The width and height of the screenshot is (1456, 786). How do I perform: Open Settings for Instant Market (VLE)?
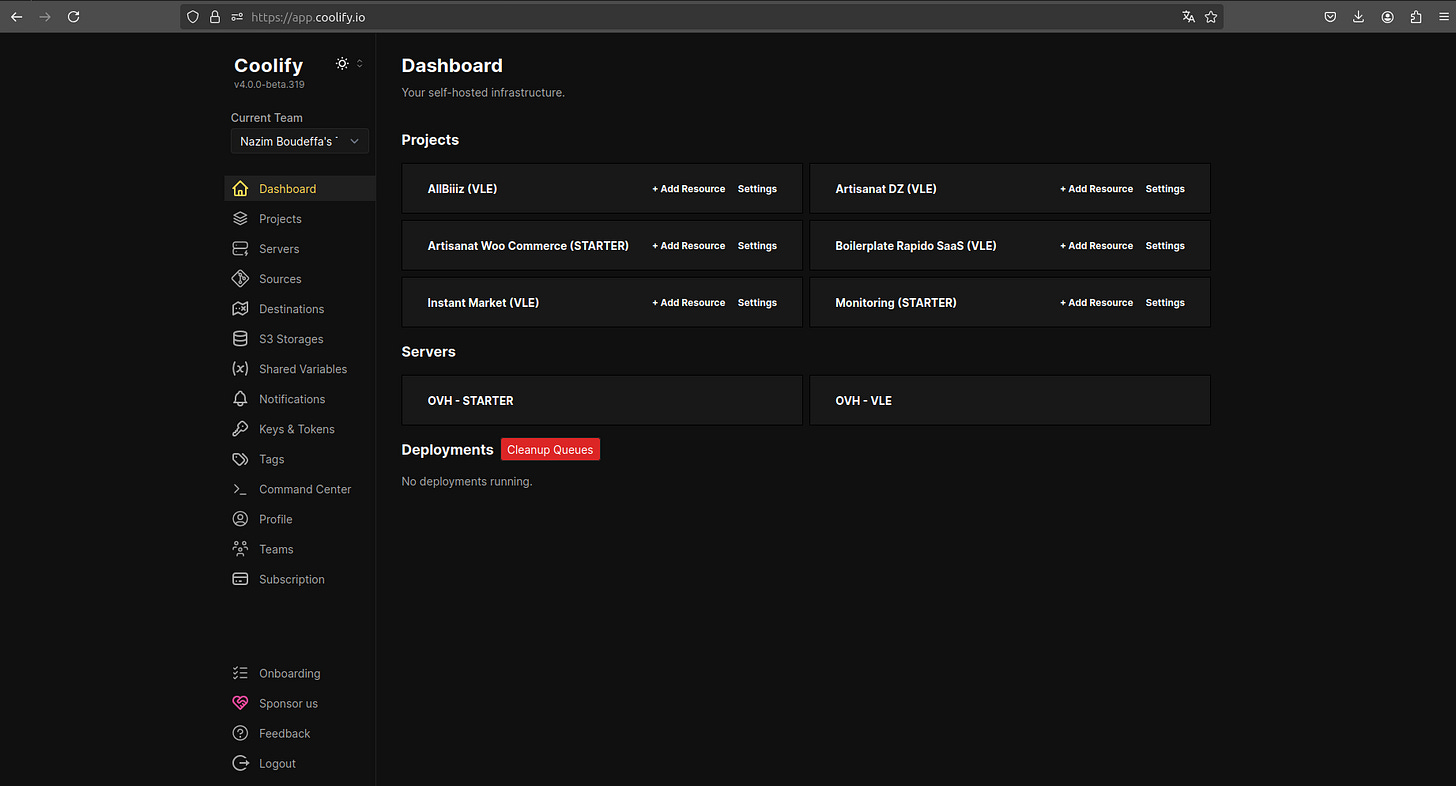tap(757, 303)
